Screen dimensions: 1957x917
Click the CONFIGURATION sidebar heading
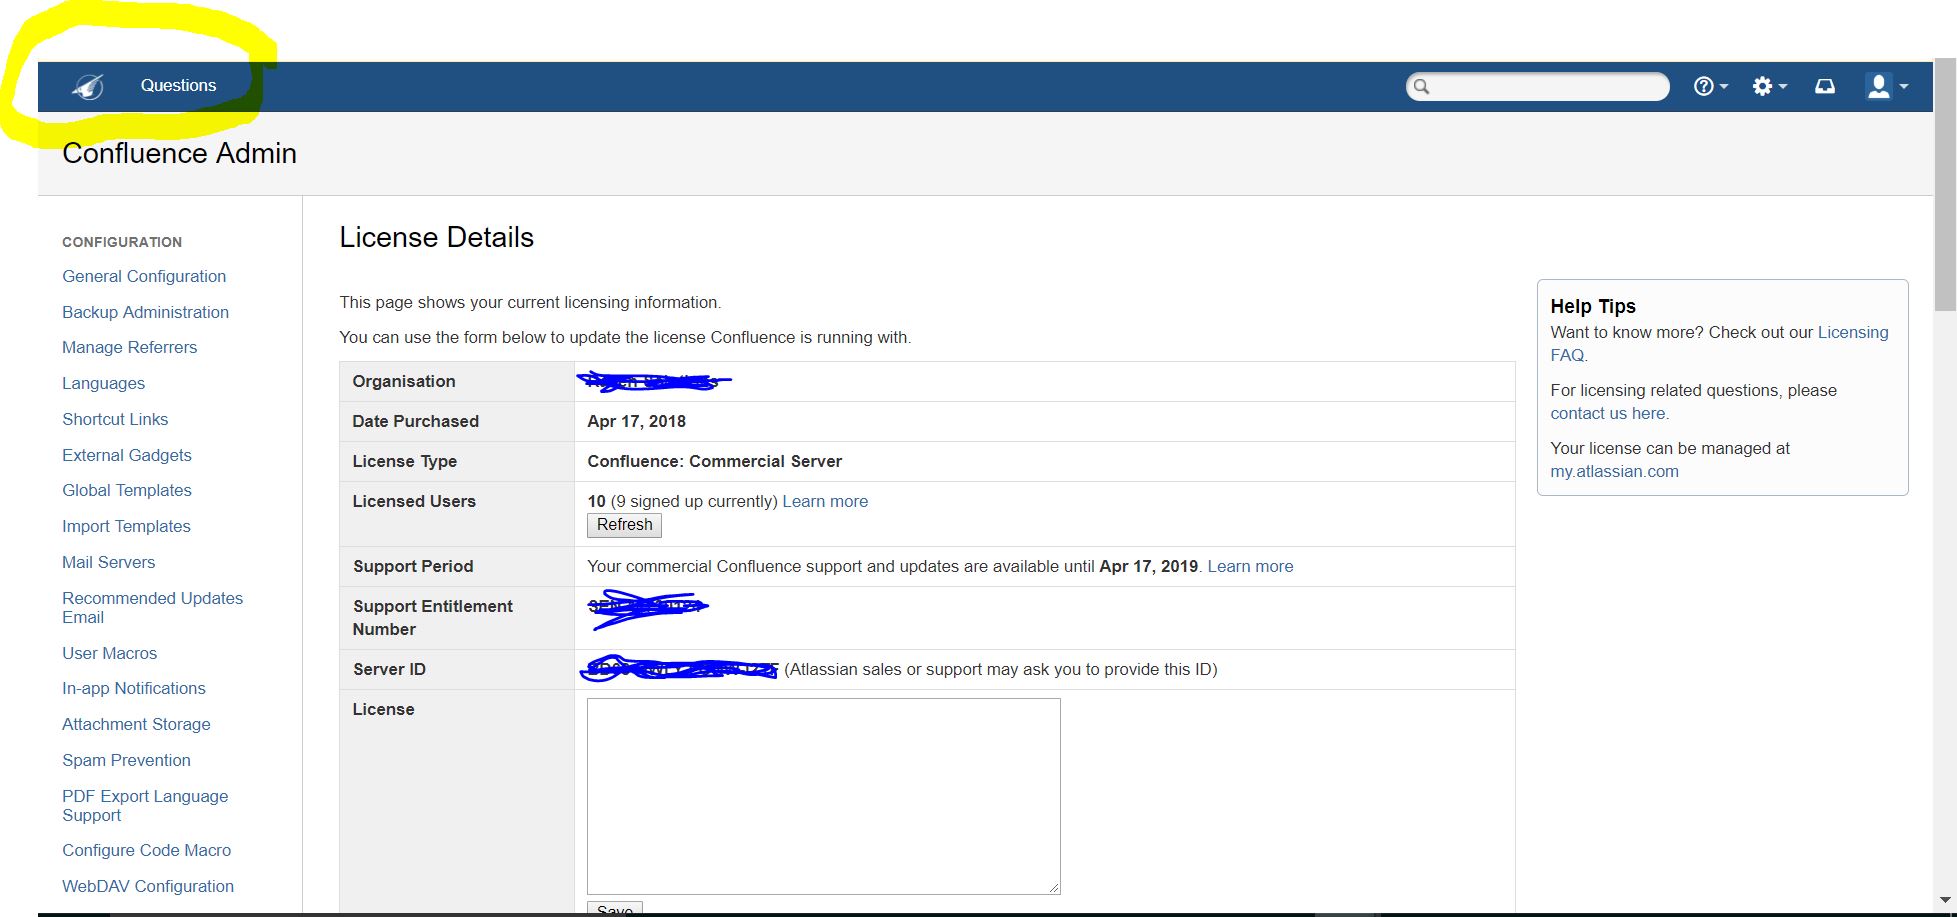pos(122,242)
